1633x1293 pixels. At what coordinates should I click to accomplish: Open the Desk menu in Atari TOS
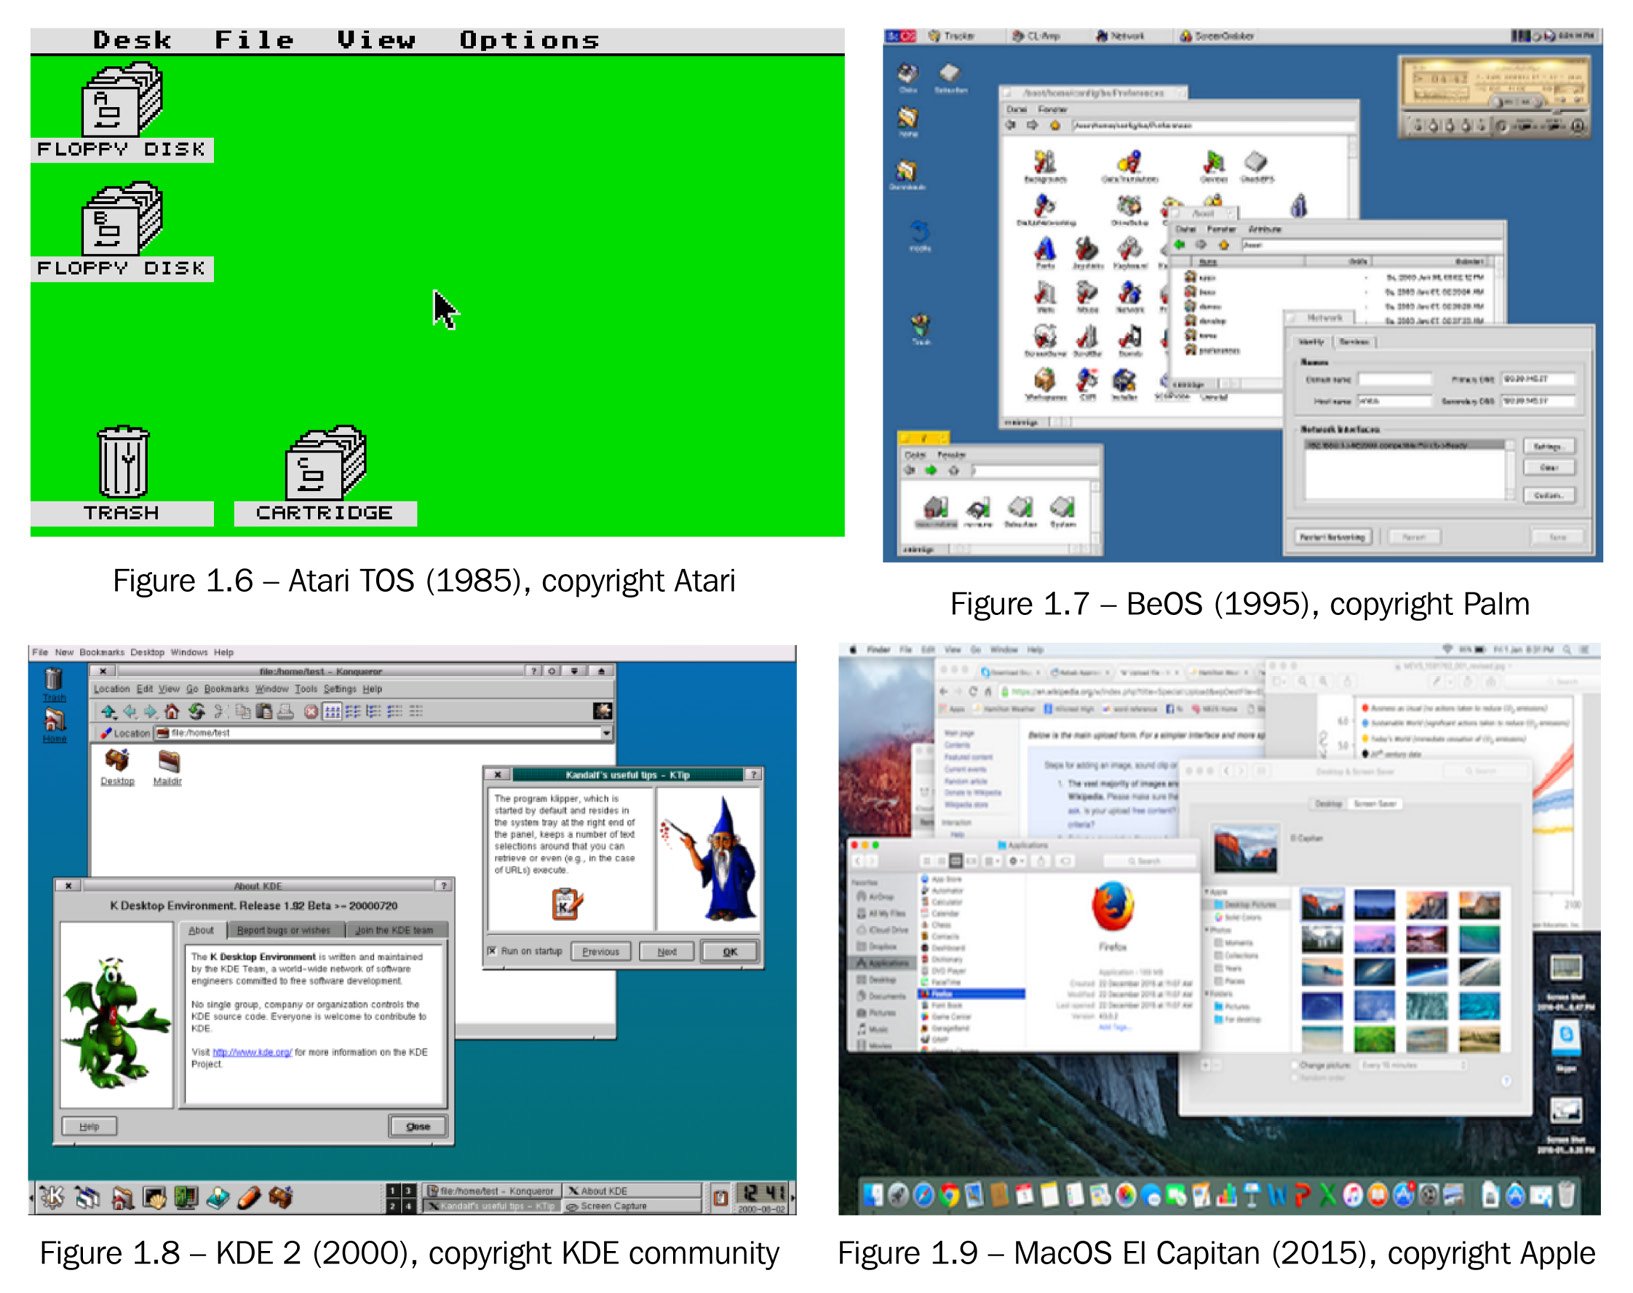[132, 40]
